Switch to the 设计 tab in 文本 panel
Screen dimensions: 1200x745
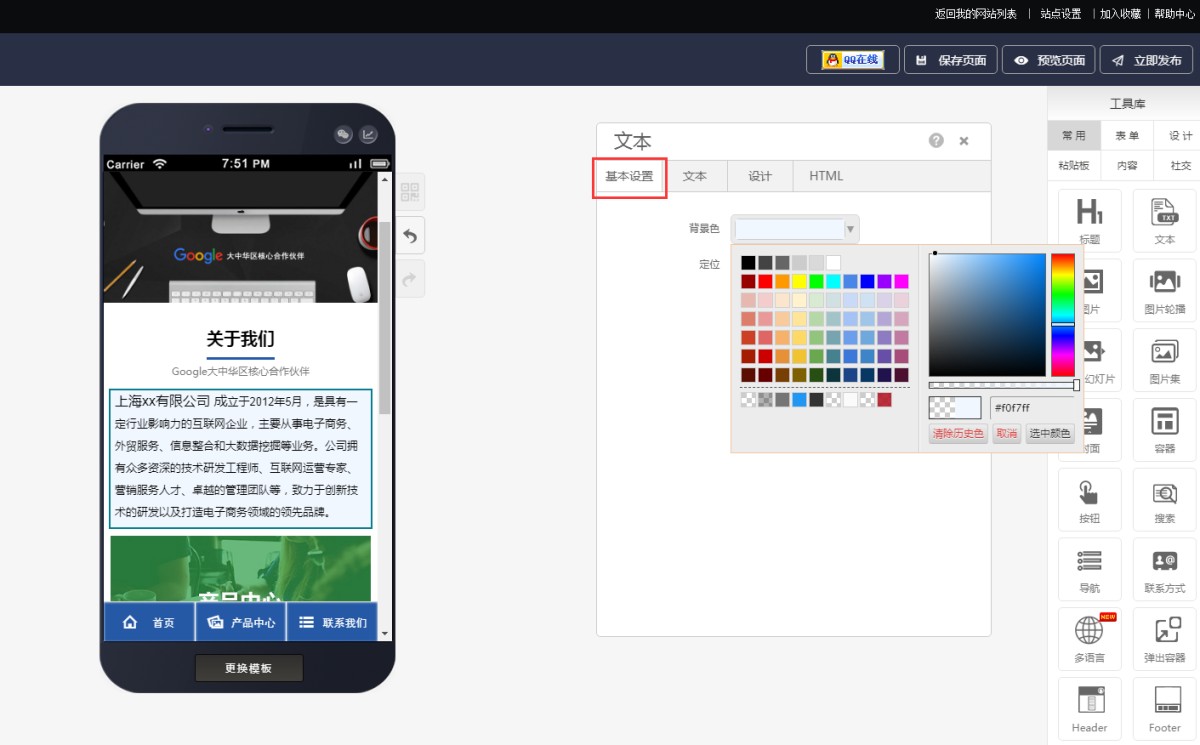tap(760, 176)
